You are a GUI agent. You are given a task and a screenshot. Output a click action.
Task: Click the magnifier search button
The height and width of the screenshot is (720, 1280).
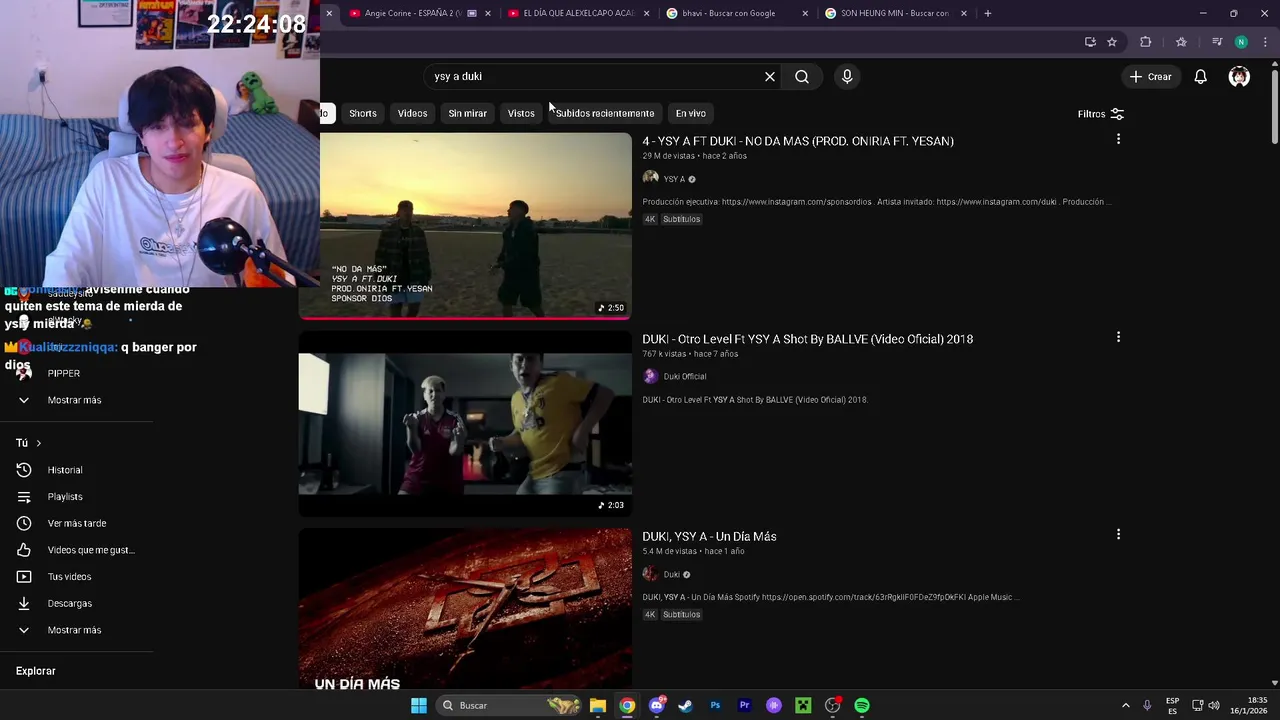click(802, 77)
